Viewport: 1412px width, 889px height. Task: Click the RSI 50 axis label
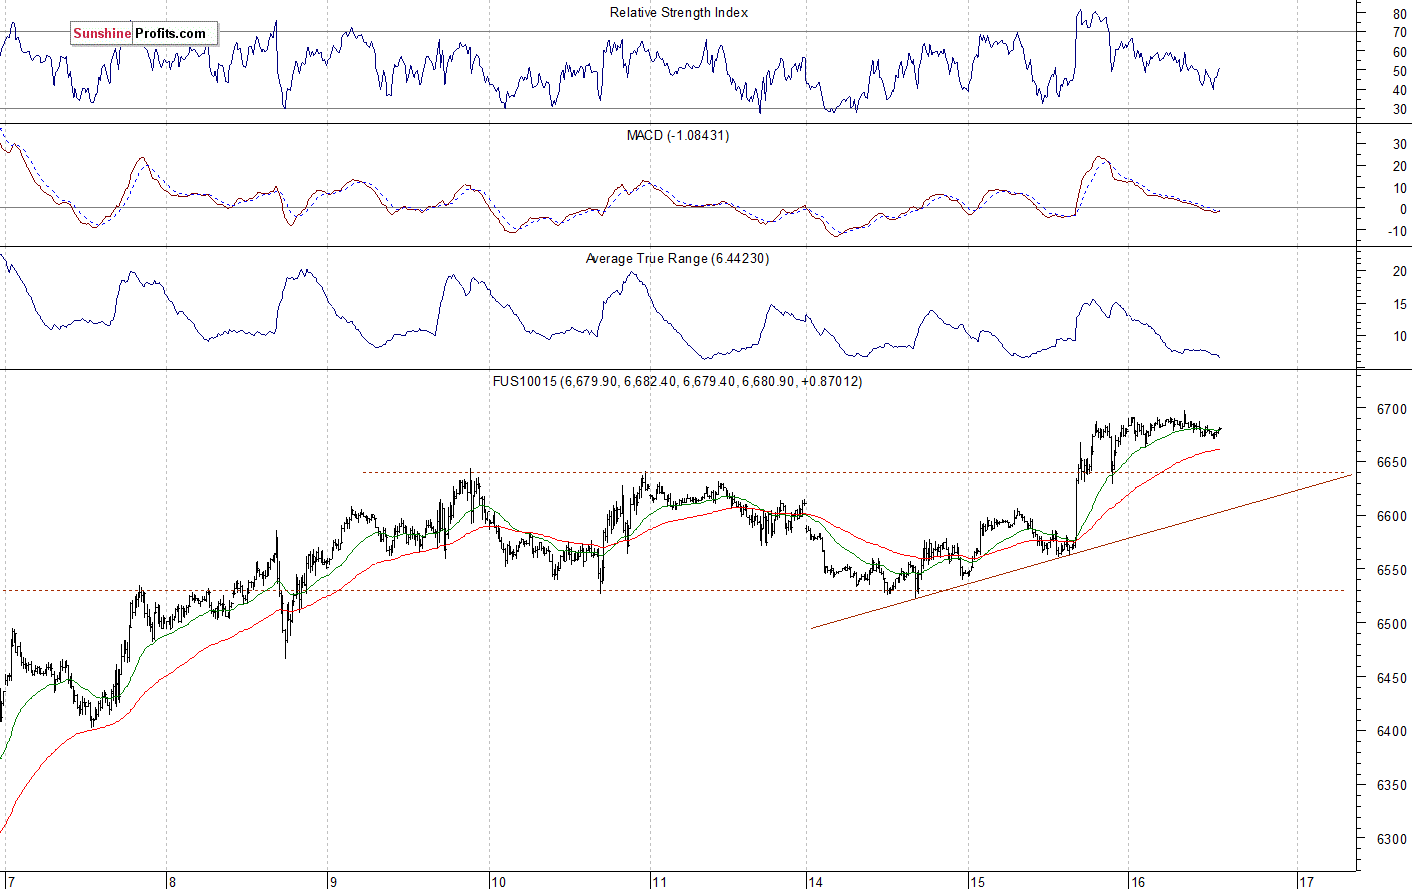1400,71
